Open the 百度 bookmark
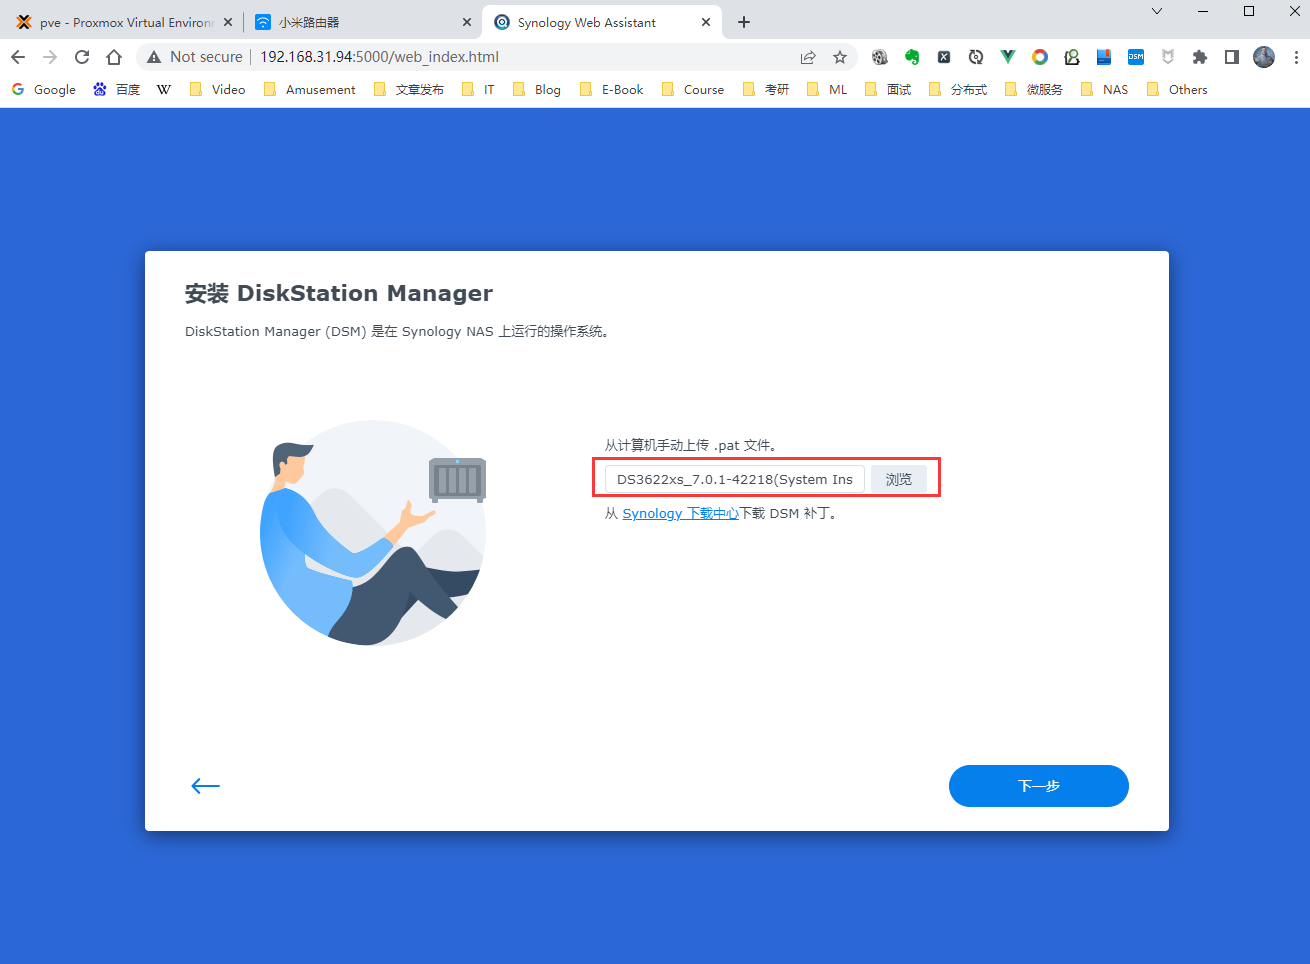The image size is (1310, 964). (x=117, y=90)
